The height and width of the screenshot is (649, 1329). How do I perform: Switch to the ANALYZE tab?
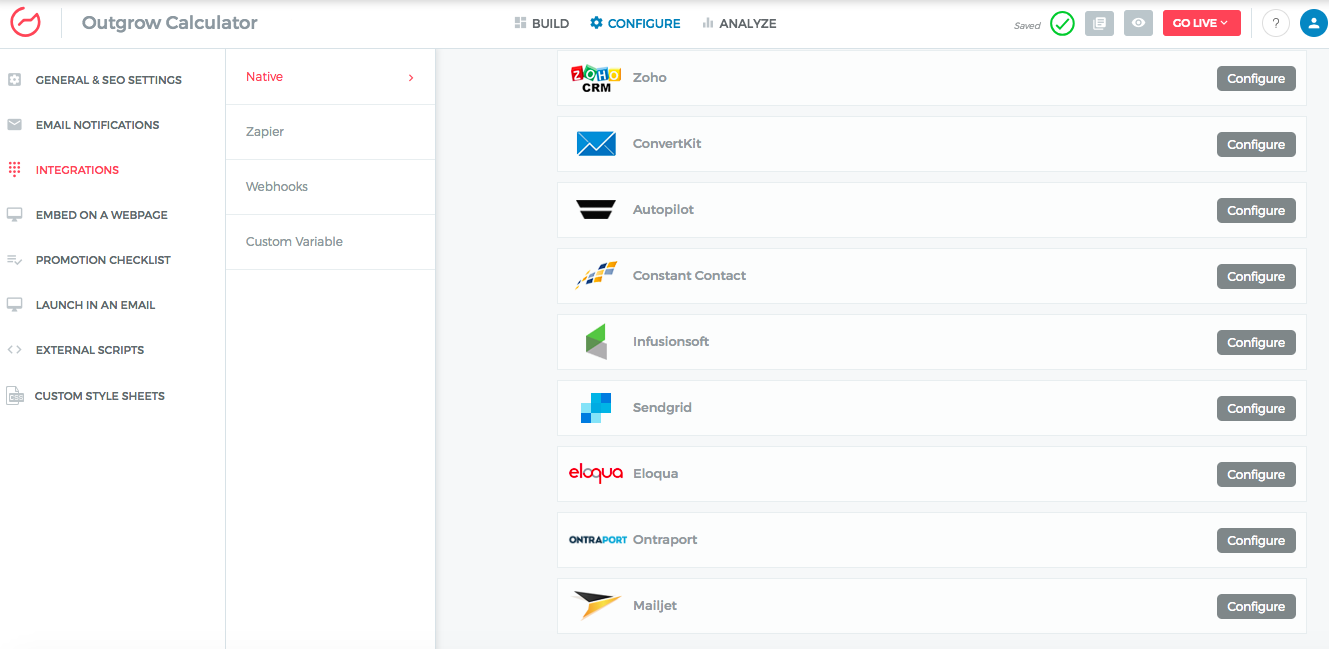(x=739, y=23)
